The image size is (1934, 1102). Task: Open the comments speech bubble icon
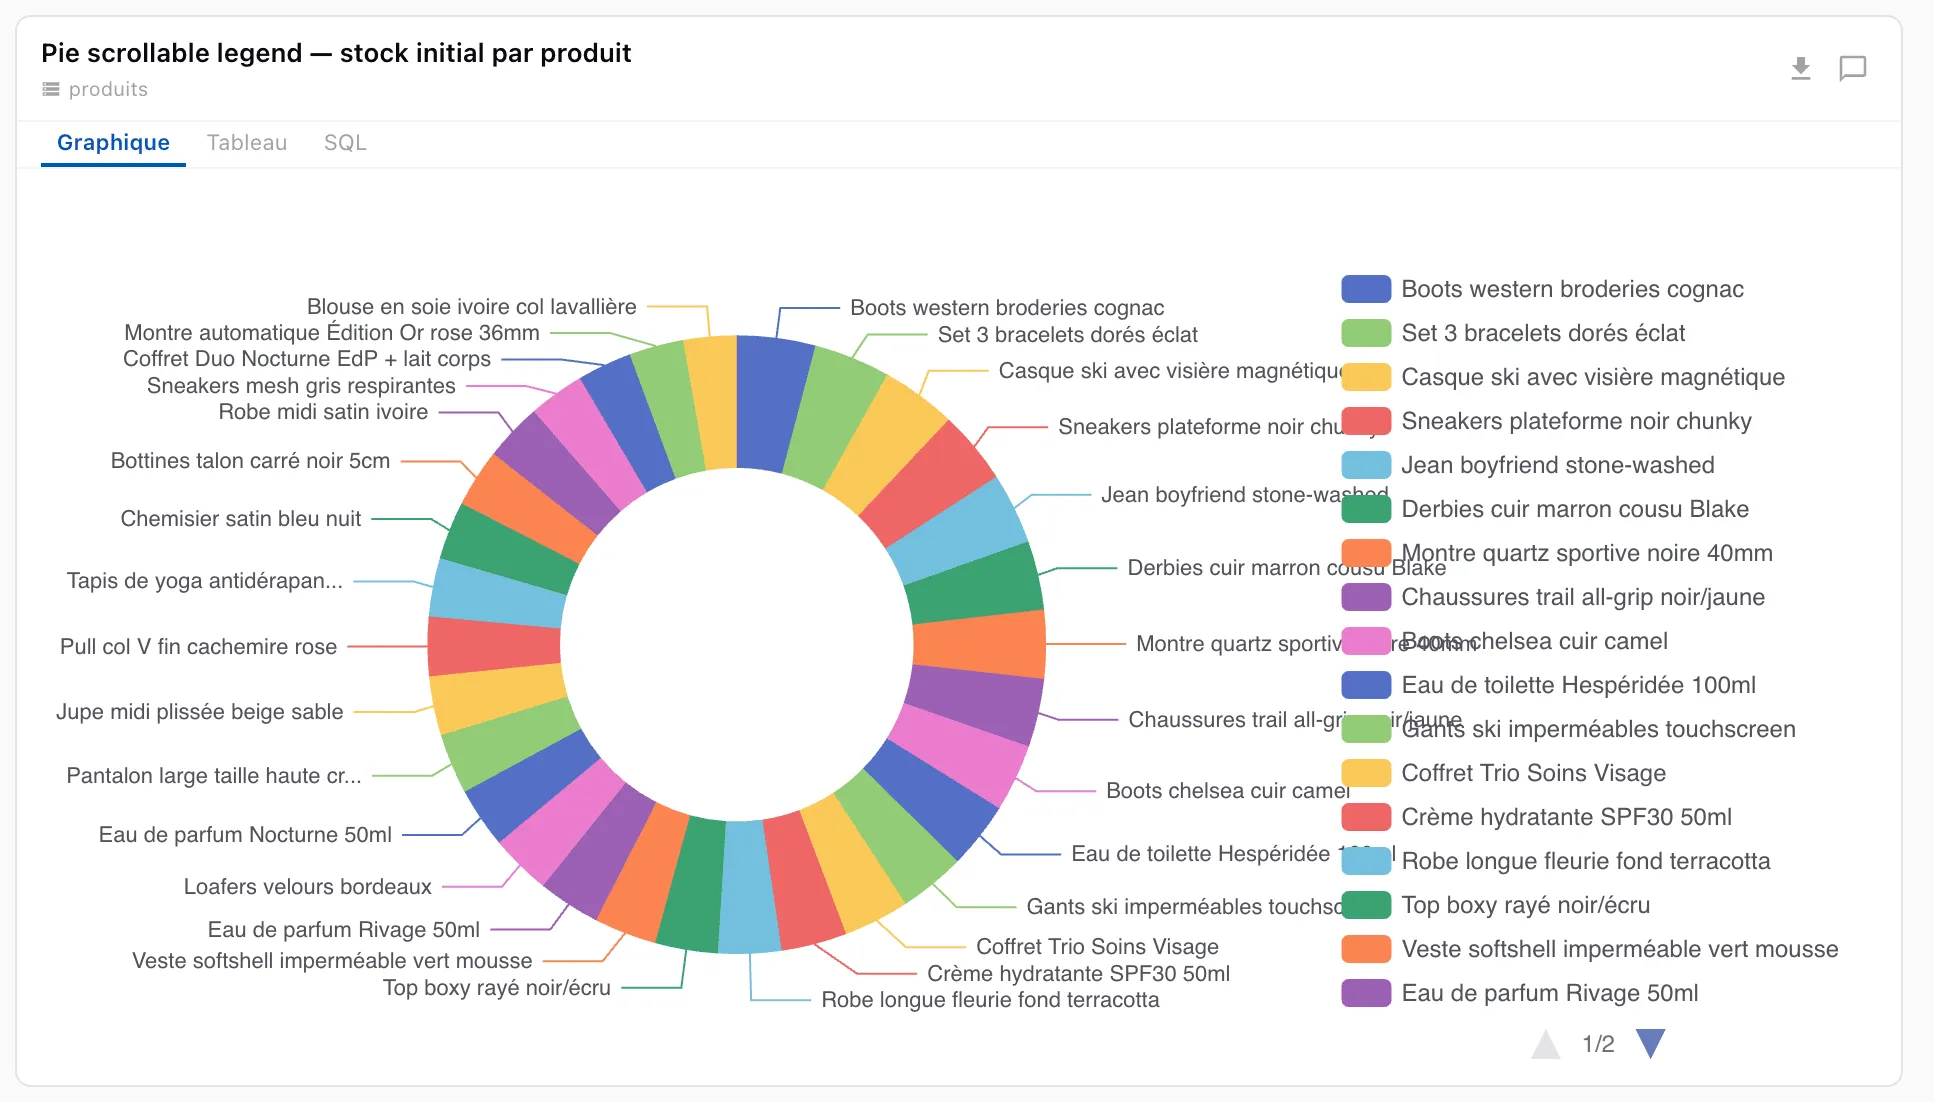[x=1852, y=68]
